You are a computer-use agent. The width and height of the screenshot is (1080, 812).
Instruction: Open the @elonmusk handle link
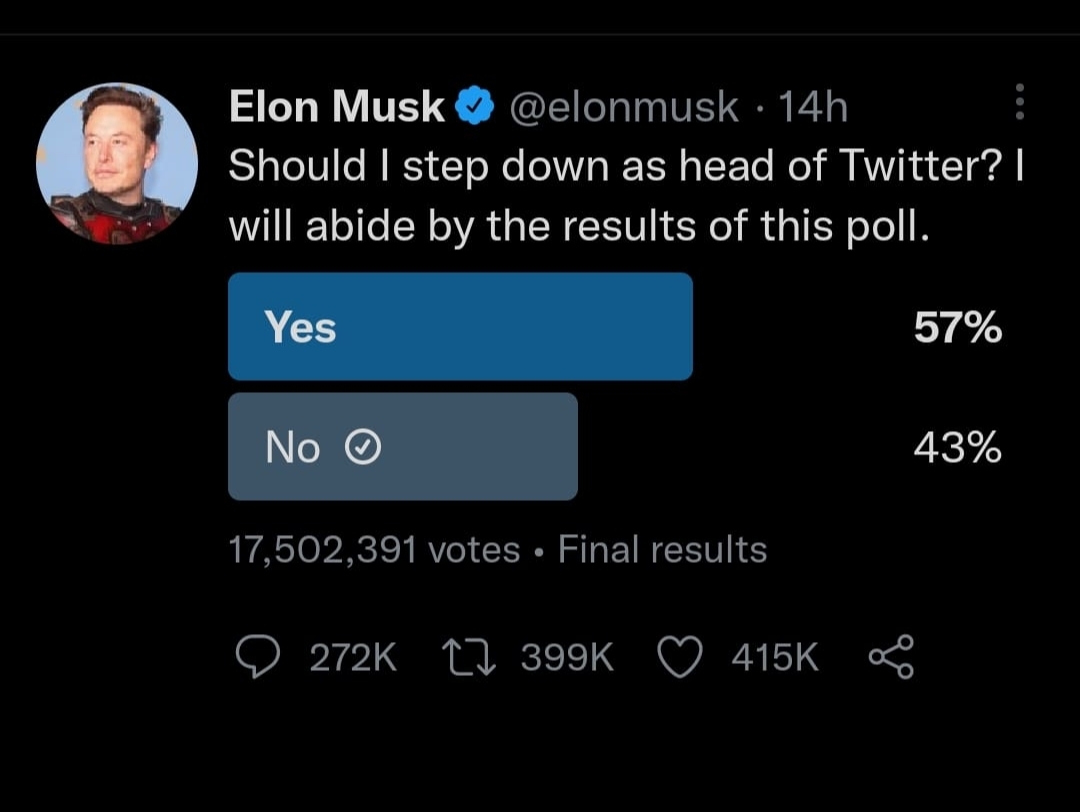pyautogui.click(x=625, y=106)
